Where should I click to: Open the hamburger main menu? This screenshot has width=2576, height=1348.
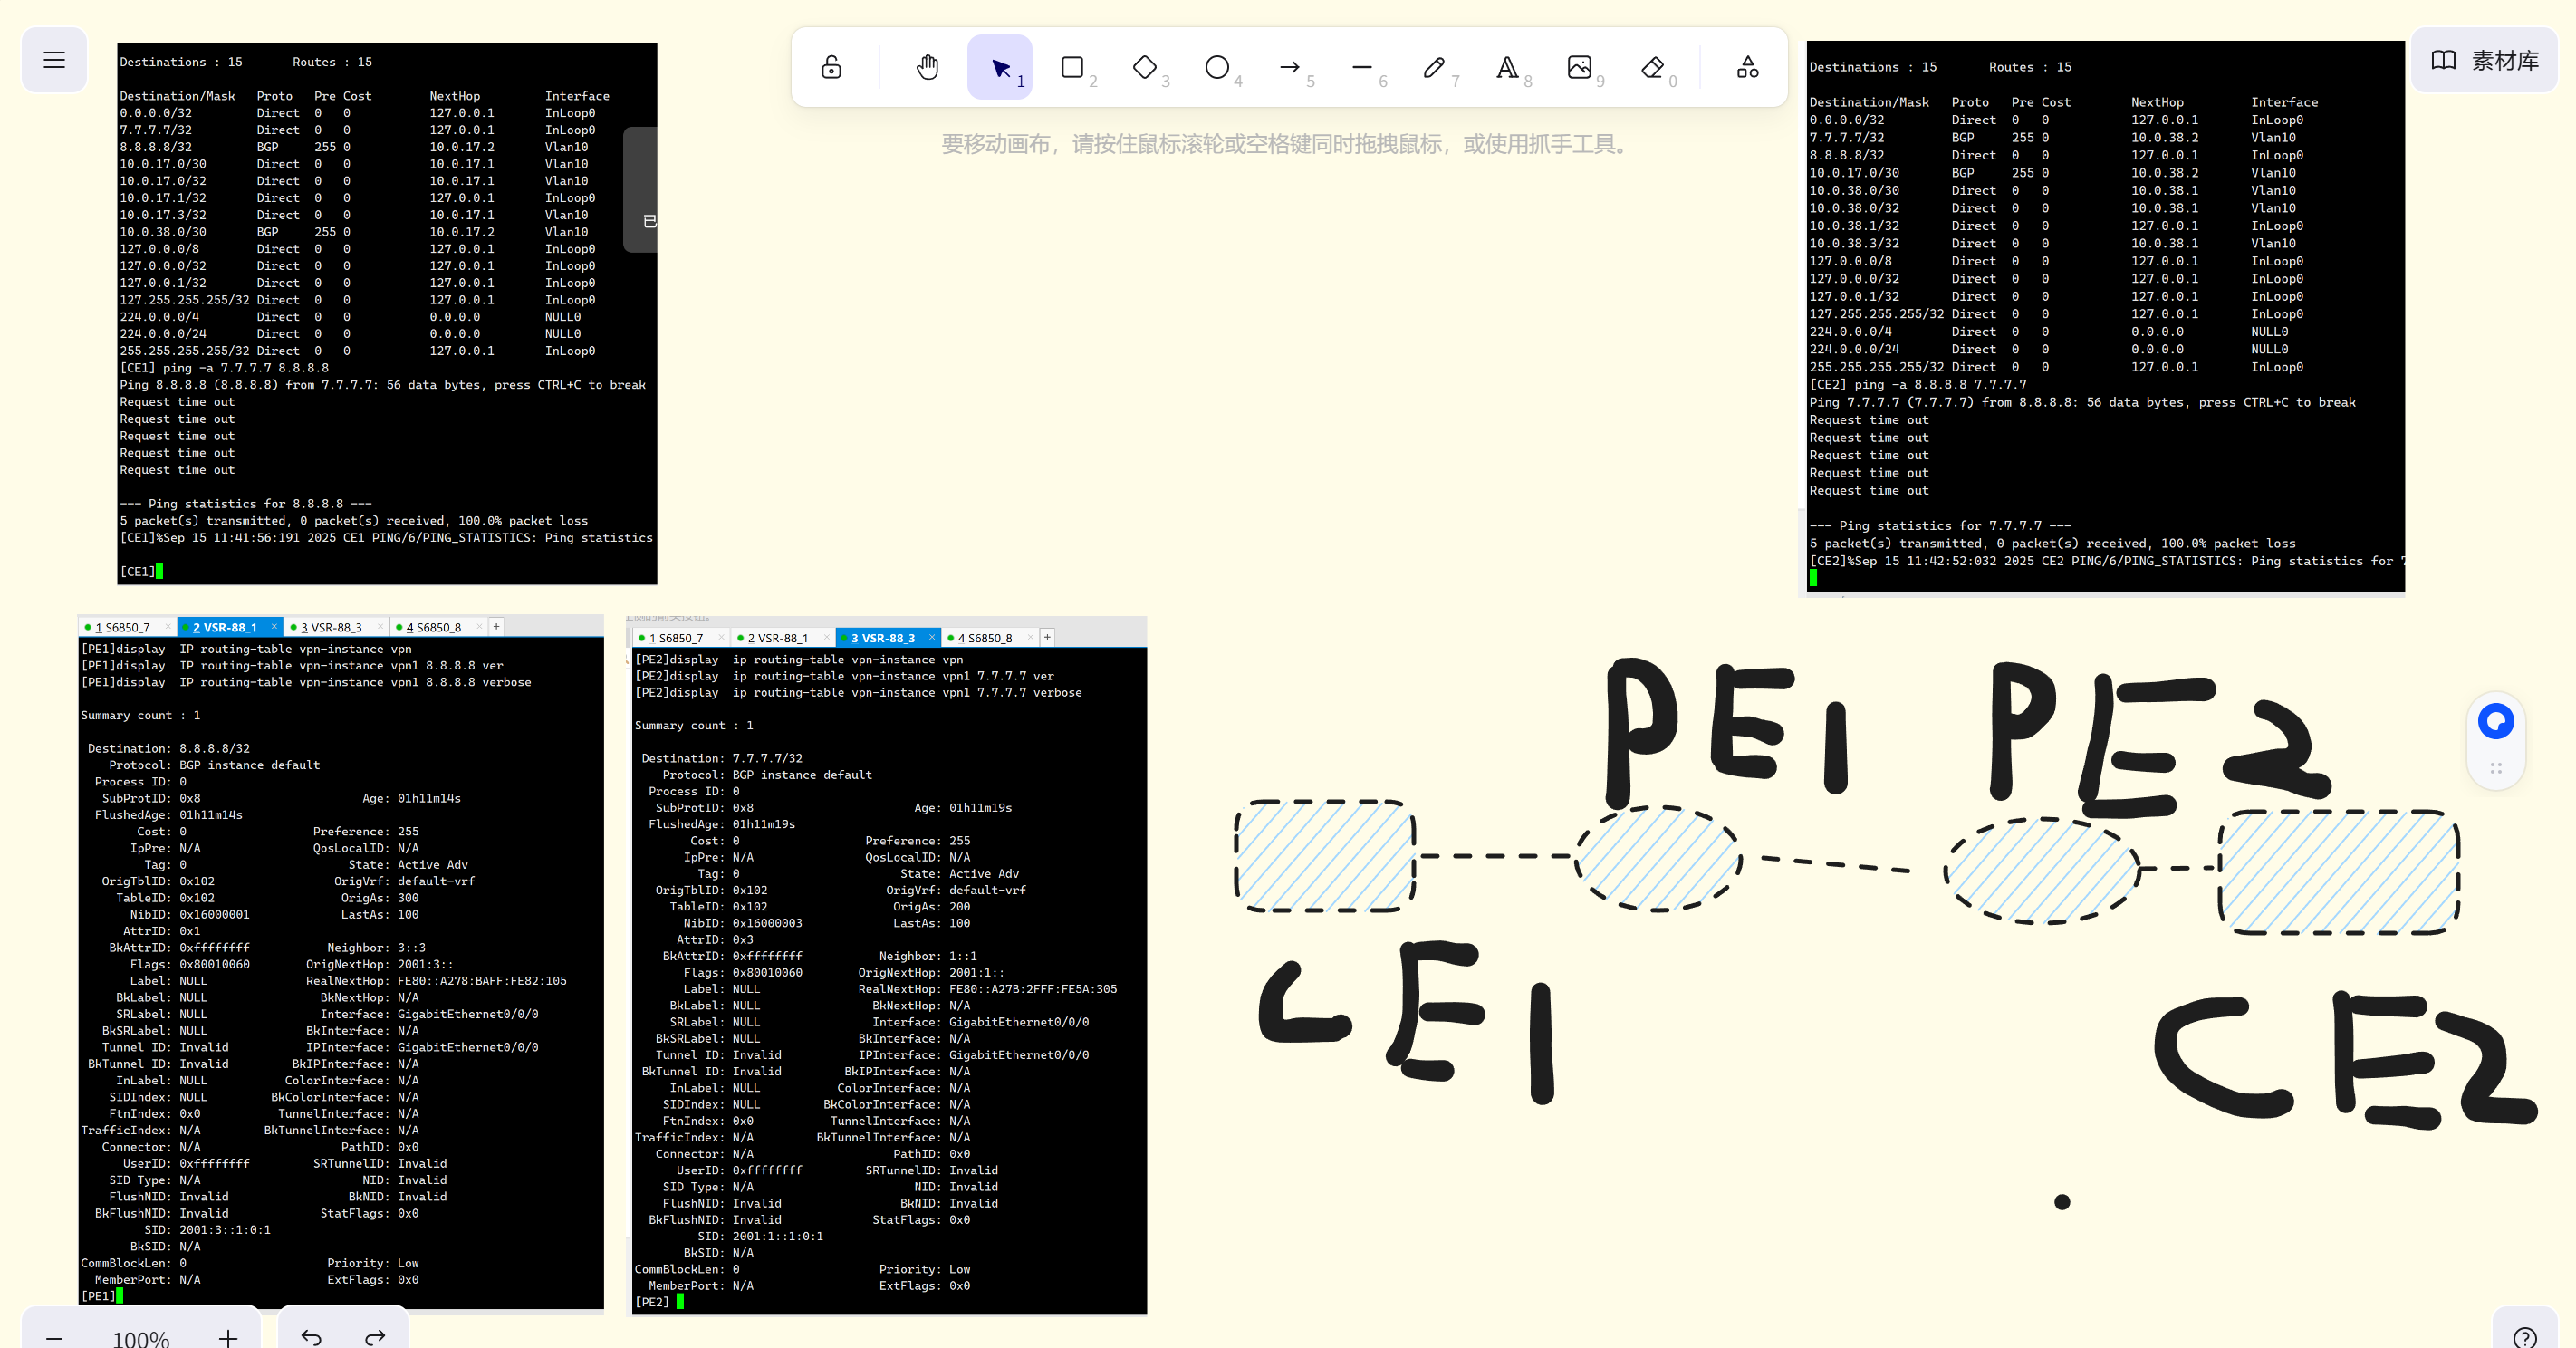tap(54, 60)
